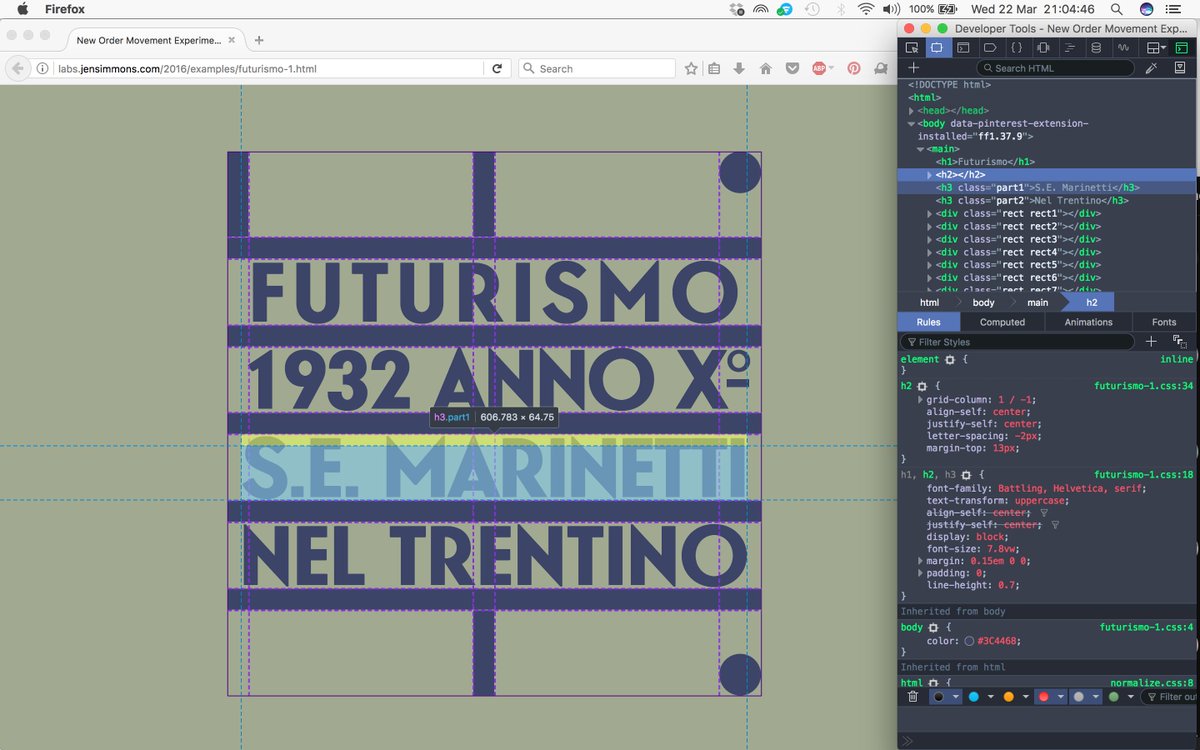1200x750 pixels.
Task: Click selector highlighter icon beside body rule
Action: [933, 628]
